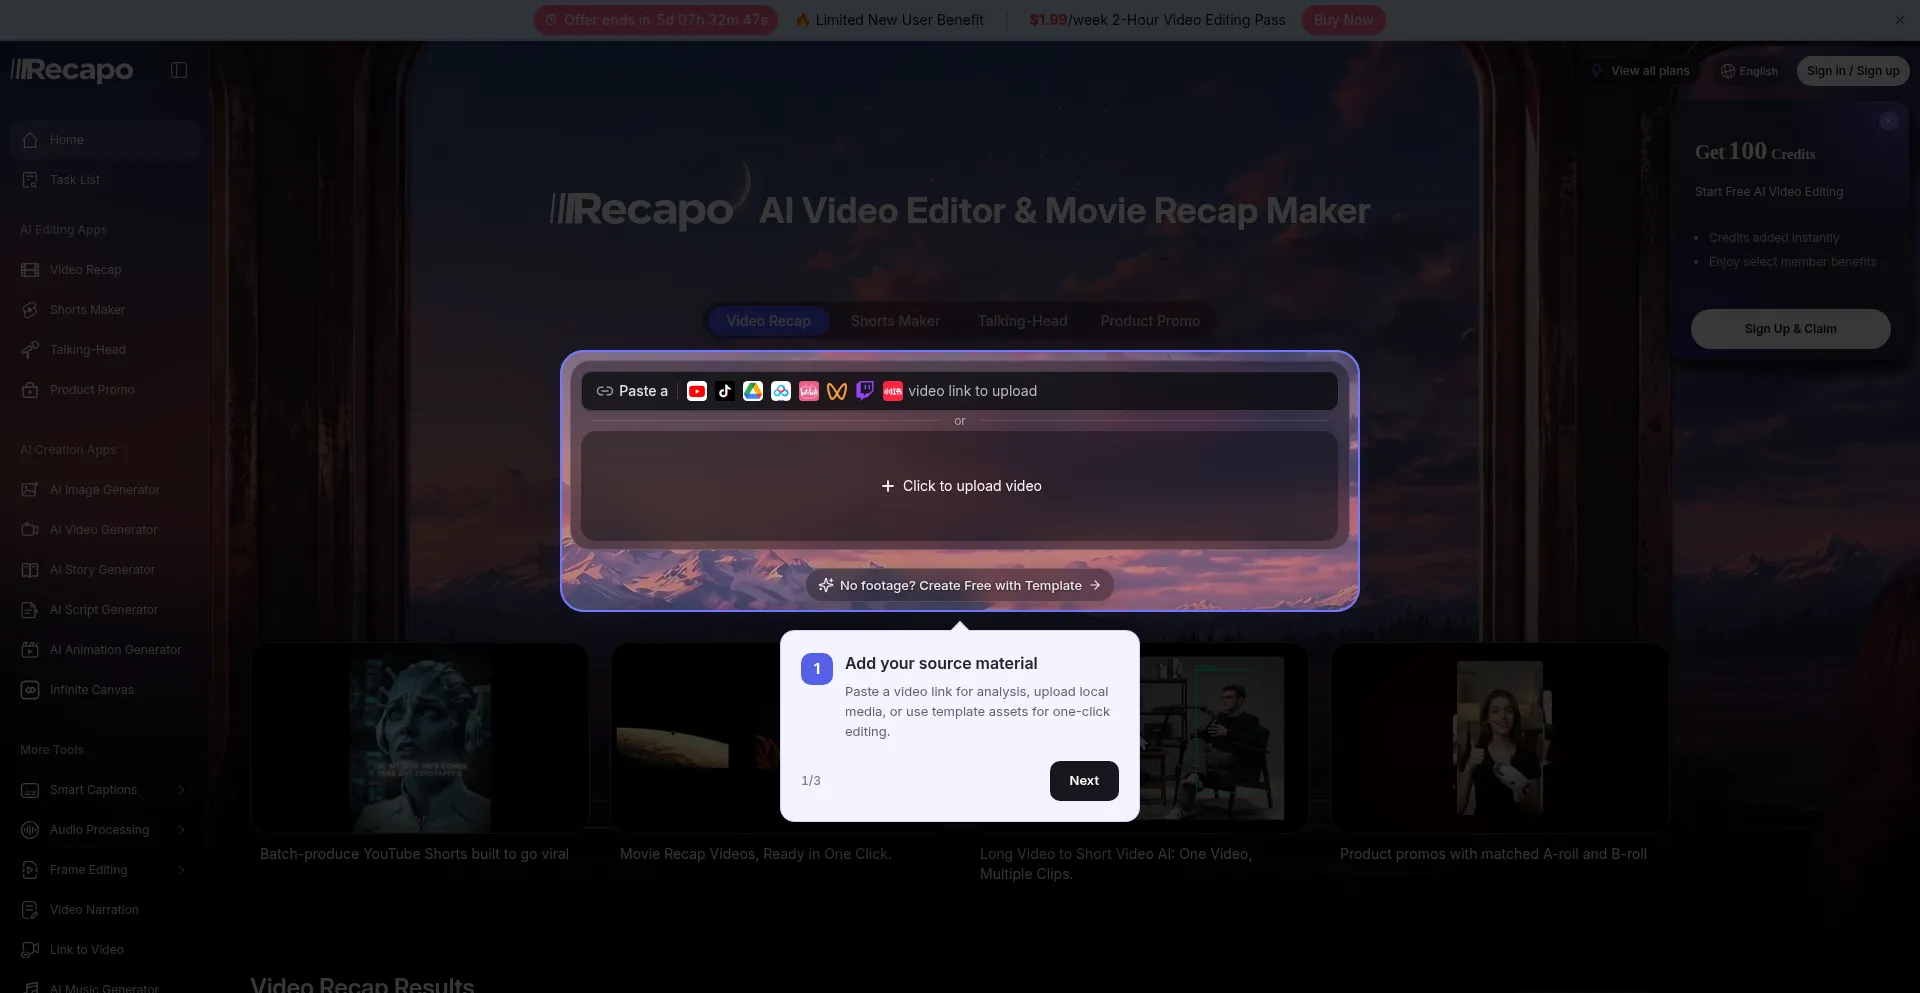Click Sign Up & Claim button
1920x993 pixels.
tap(1790, 329)
